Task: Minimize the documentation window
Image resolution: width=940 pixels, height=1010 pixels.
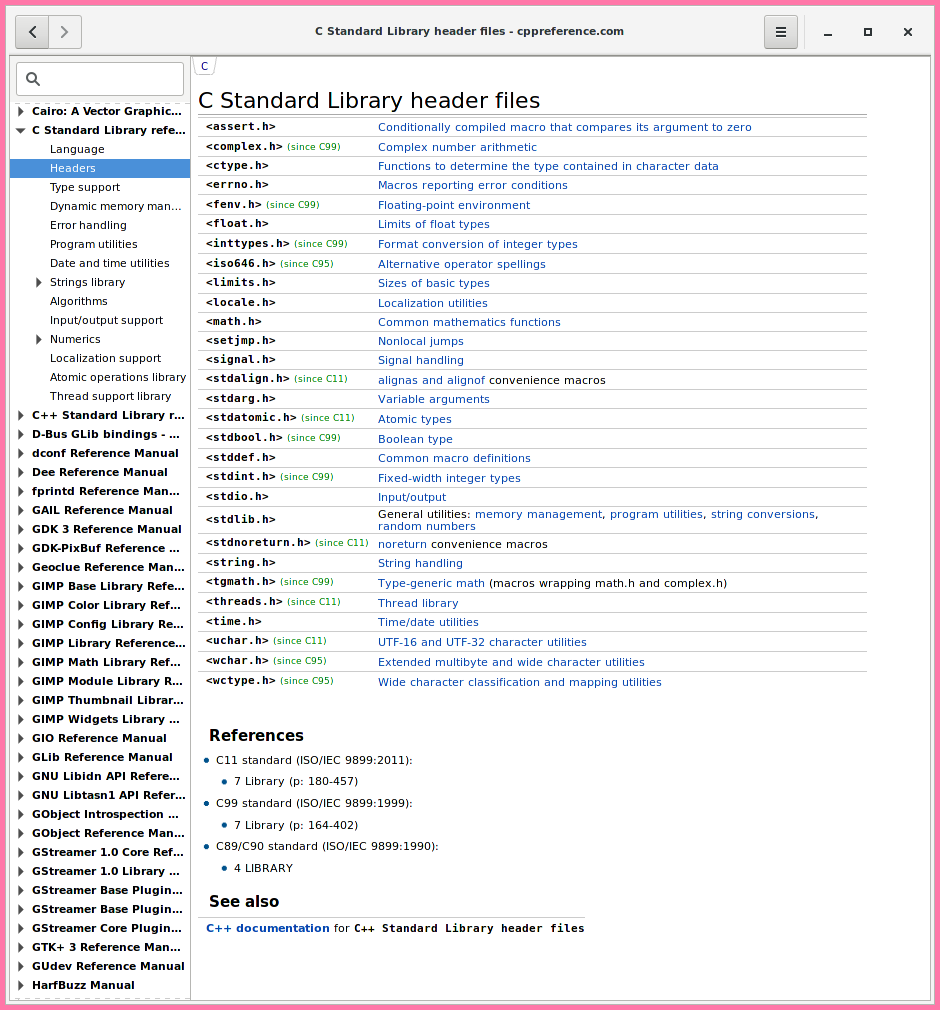Action: tap(828, 32)
